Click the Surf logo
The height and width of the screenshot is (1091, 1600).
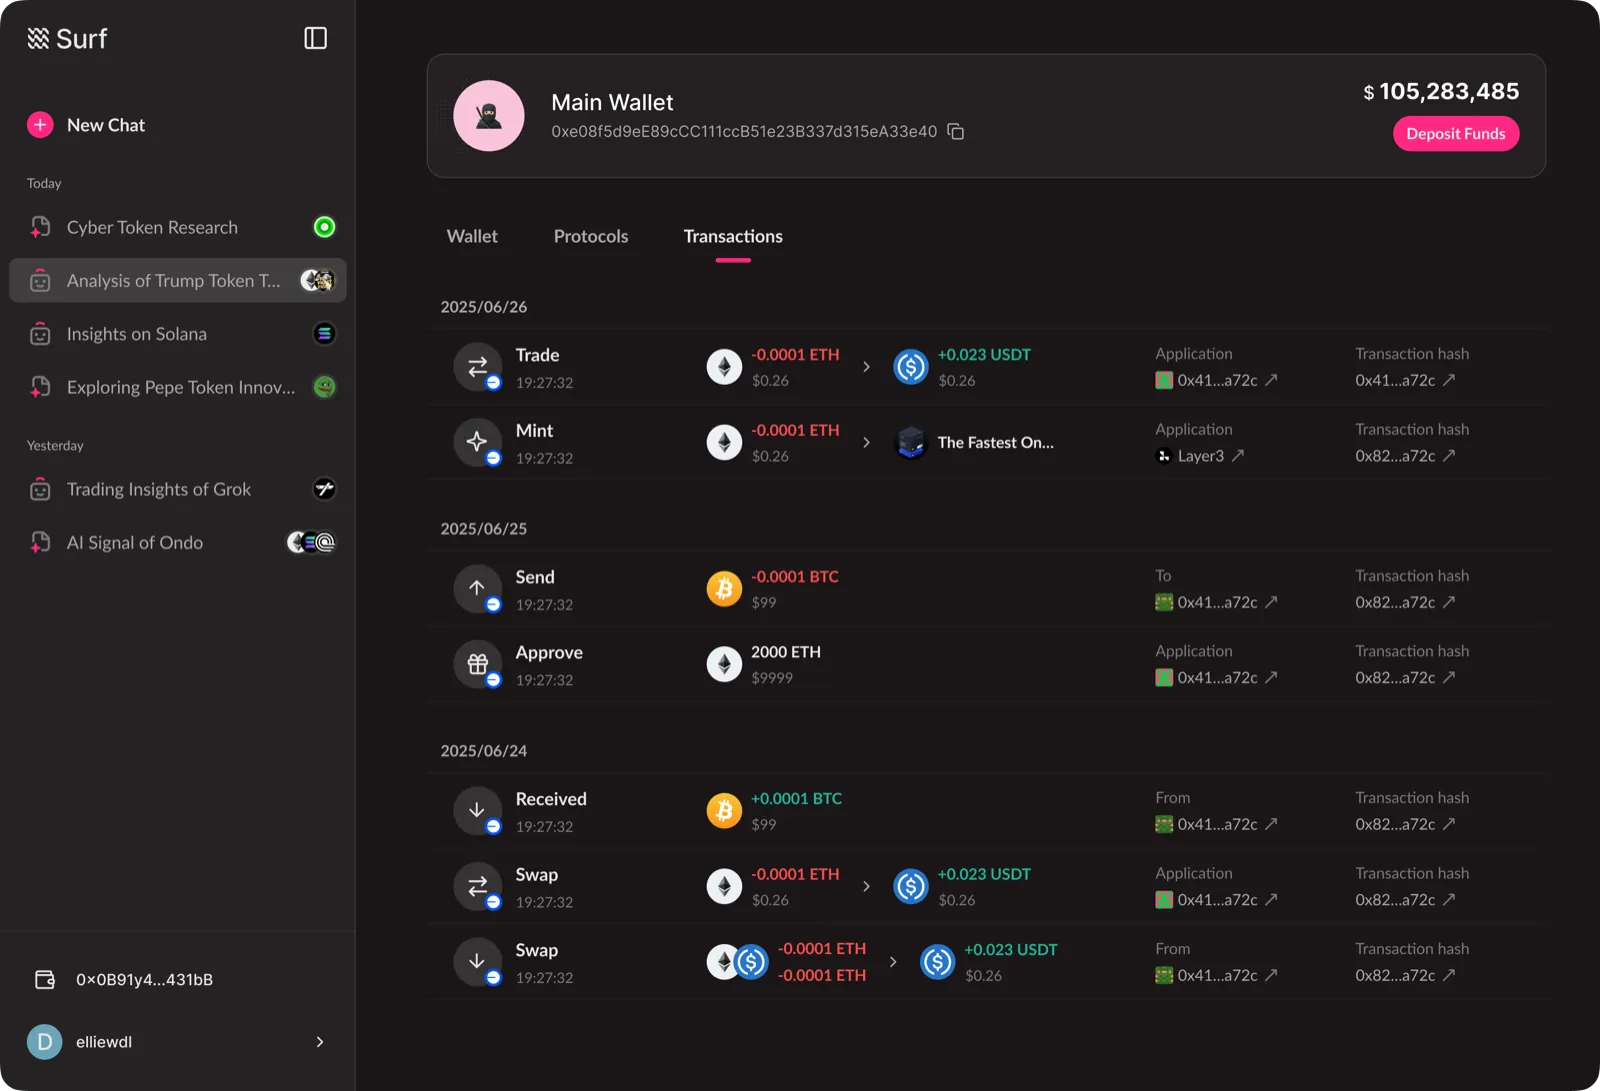point(67,38)
